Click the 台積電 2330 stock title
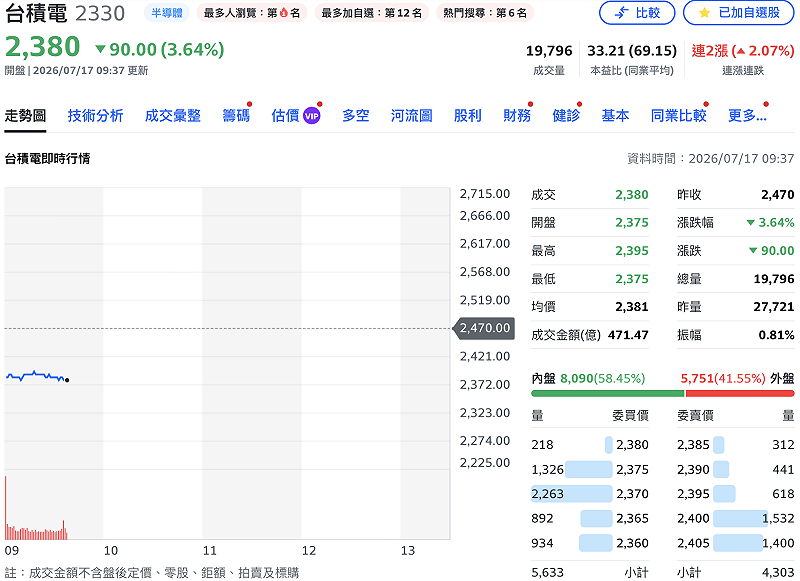Screen dimensions: 800x581 (64, 13)
